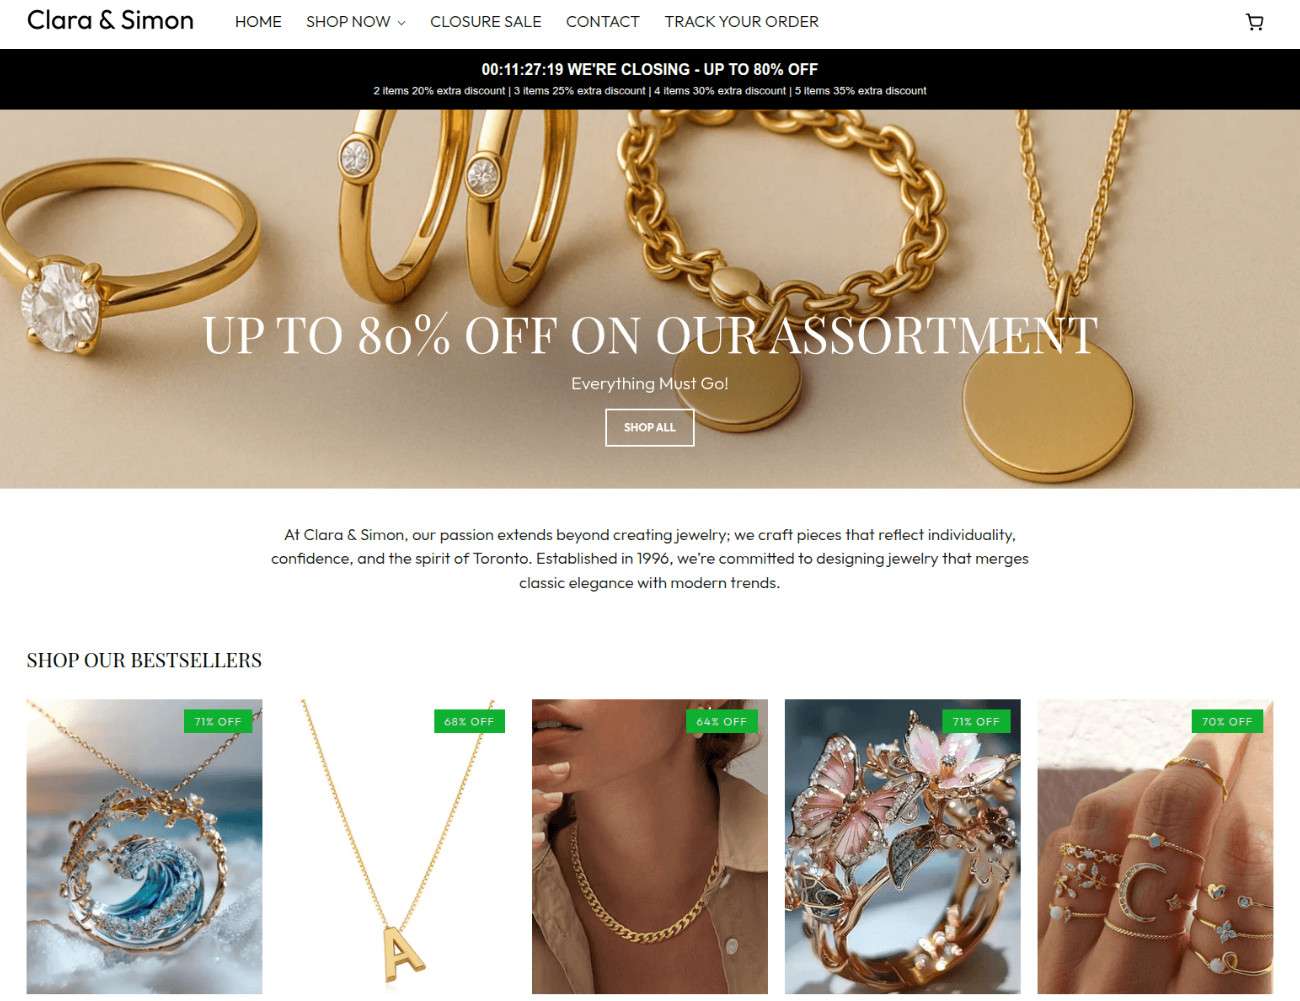This screenshot has width=1300, height=1001.
Task: Visit the Contact page
Action: tap(602, 21)
